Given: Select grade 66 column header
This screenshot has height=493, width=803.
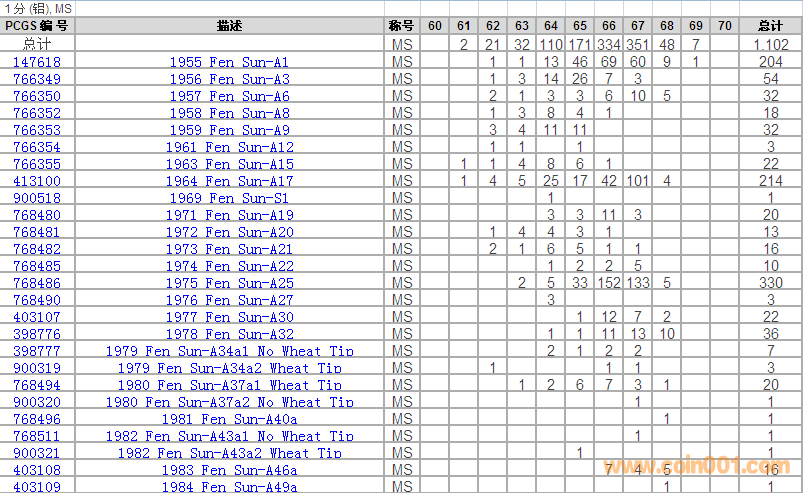Looking at the screenshot, I should pyautogui.click(x=608, y=25).
